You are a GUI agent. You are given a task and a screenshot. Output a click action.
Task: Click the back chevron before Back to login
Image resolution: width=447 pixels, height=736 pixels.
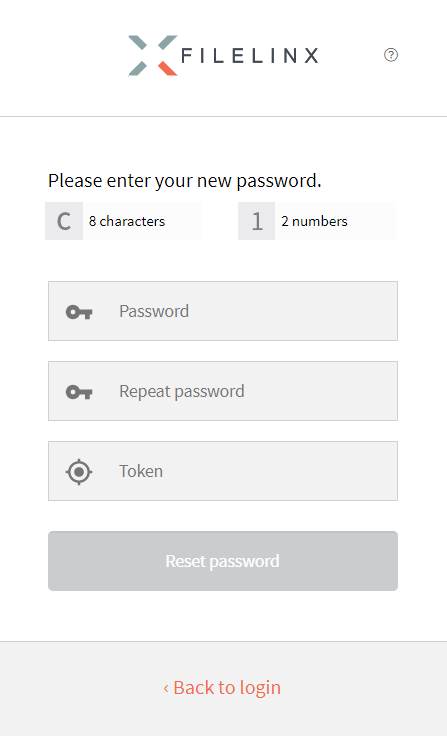coord(166,689)
